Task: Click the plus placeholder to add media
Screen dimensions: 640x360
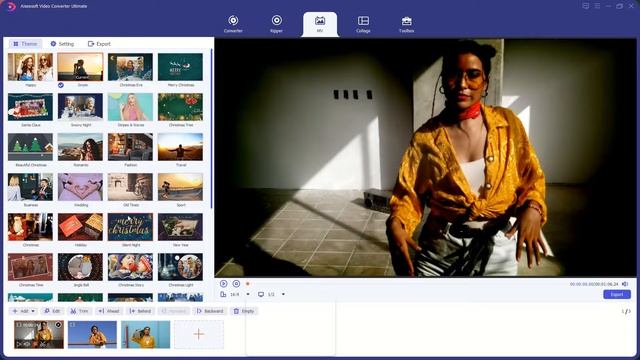Action: click(199, 334)
